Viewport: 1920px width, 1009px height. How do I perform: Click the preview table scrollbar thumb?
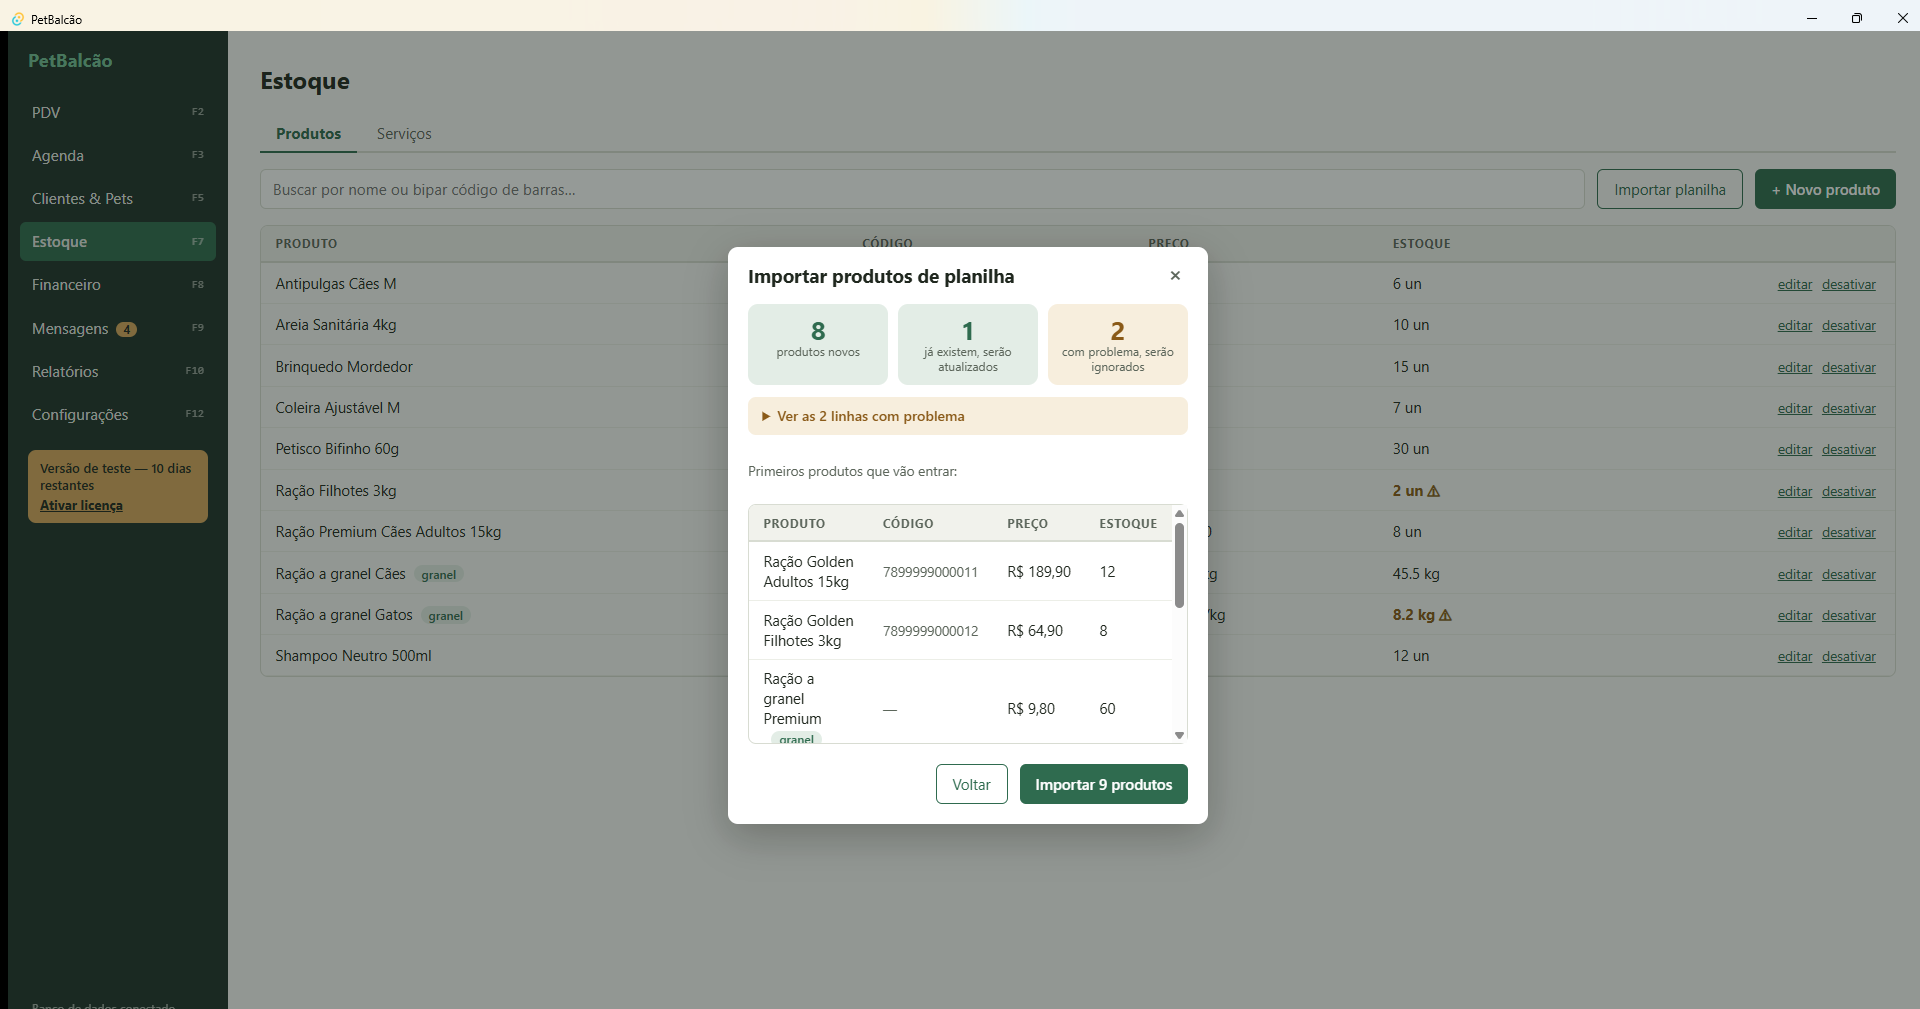click(1179, 565)
